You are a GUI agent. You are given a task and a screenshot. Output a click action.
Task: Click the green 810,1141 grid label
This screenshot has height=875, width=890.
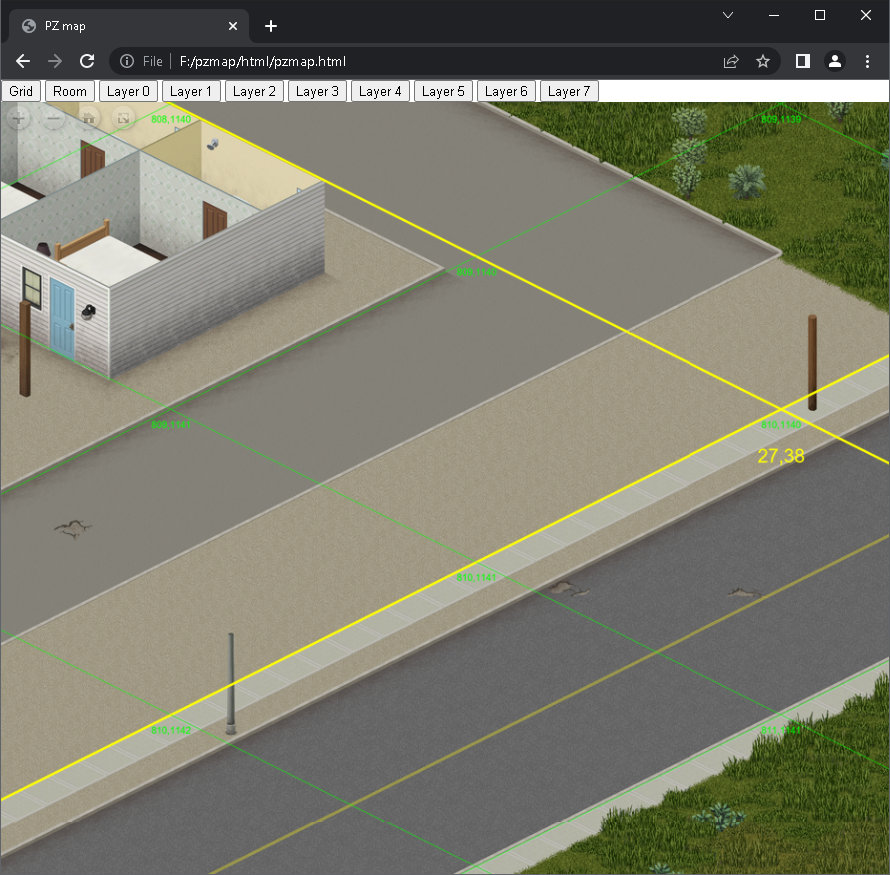pos(476,577)
